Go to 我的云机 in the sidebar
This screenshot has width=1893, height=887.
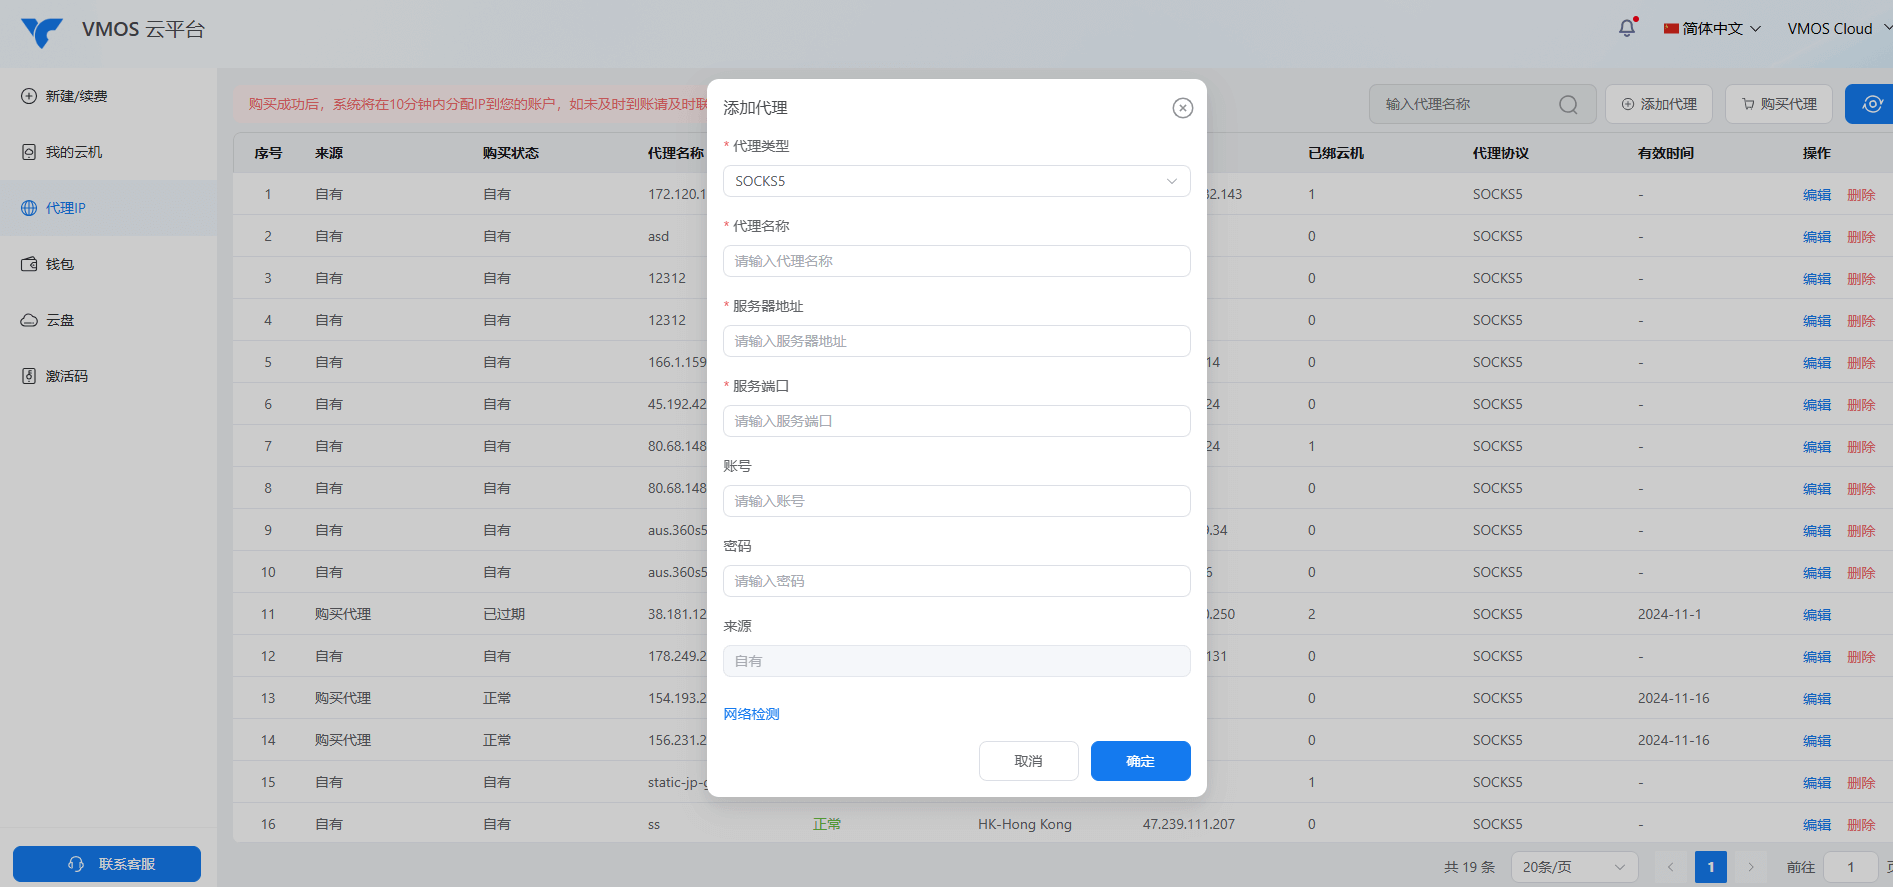tap(108, 152)
